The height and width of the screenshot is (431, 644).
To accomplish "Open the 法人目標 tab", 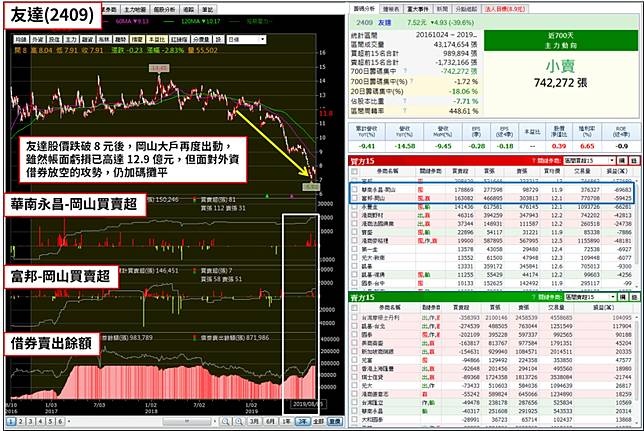I will 504,9.
